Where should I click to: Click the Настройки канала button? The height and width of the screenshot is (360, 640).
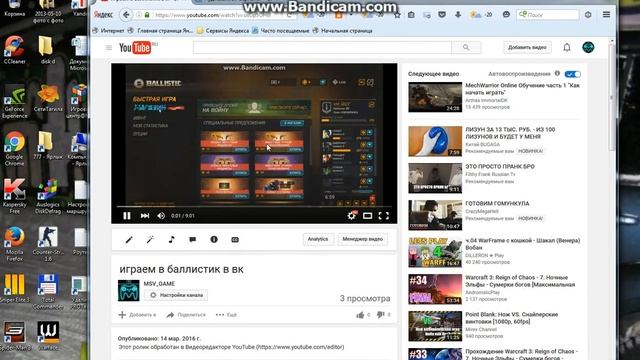click(x=176, y=295)
